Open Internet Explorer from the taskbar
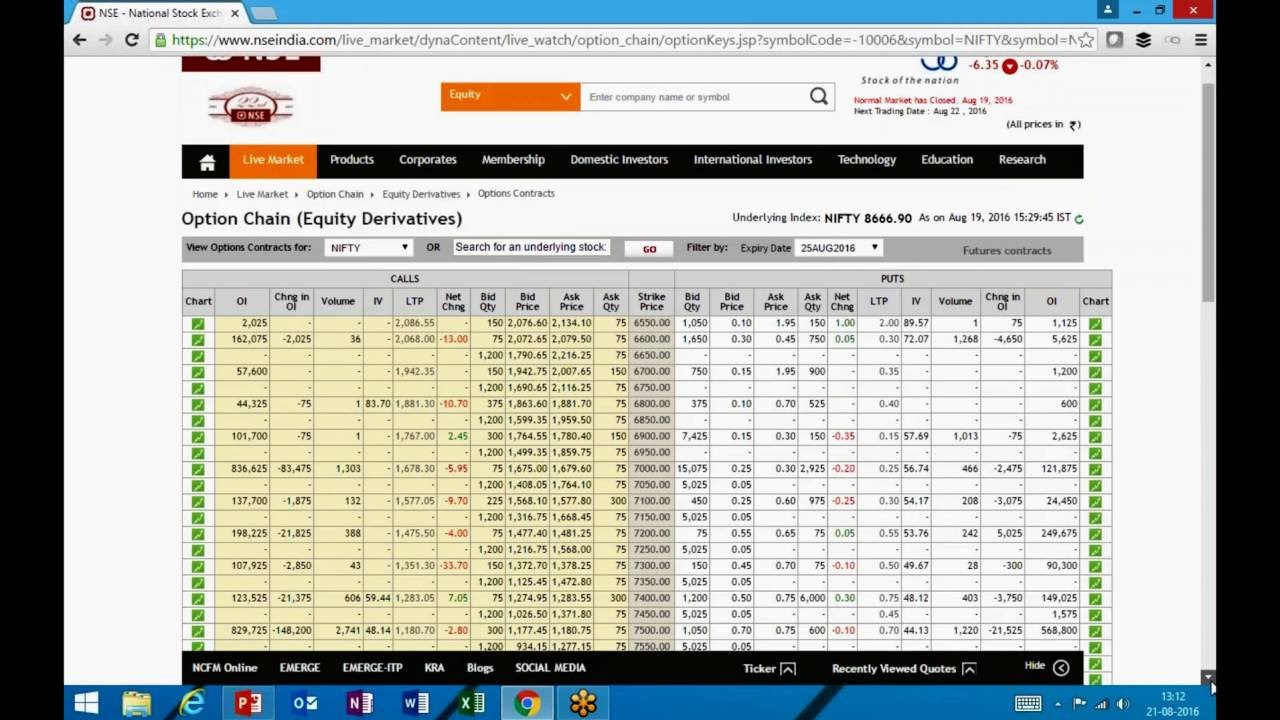Viewport: 1280px width, 720px height. [x=191, y=703]
